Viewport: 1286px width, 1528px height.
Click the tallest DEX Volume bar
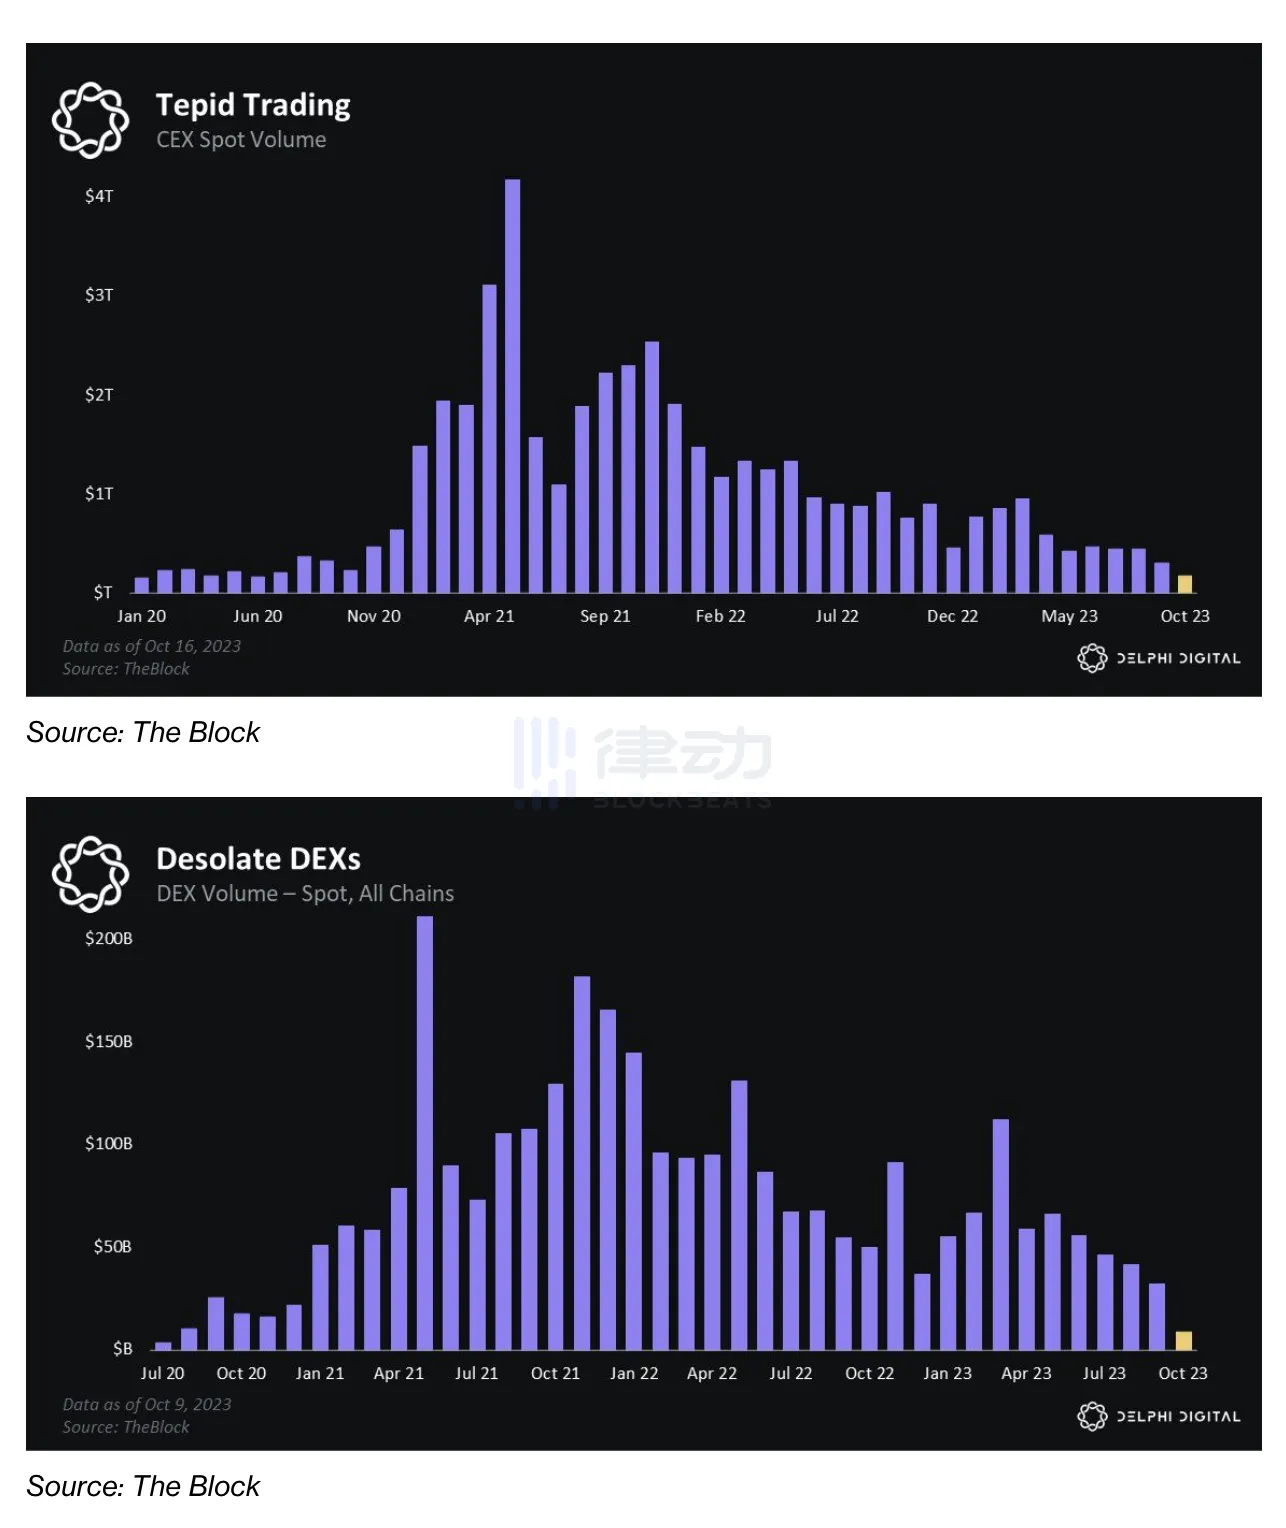[425, 1133]
